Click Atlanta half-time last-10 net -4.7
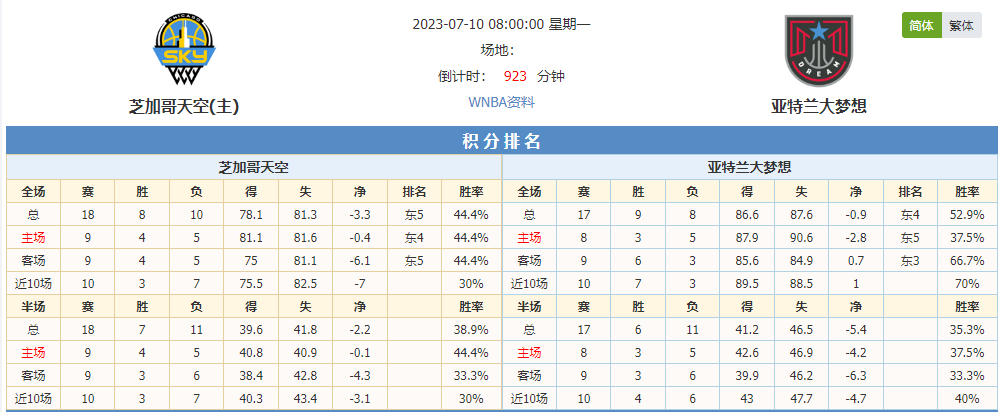This screenshot has width=1000, height=412. coord(856,398)
